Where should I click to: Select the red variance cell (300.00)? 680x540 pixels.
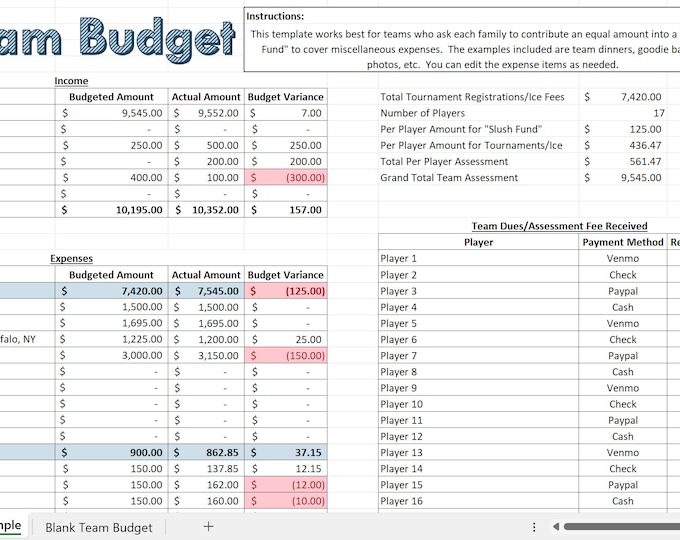pos(286,177)
